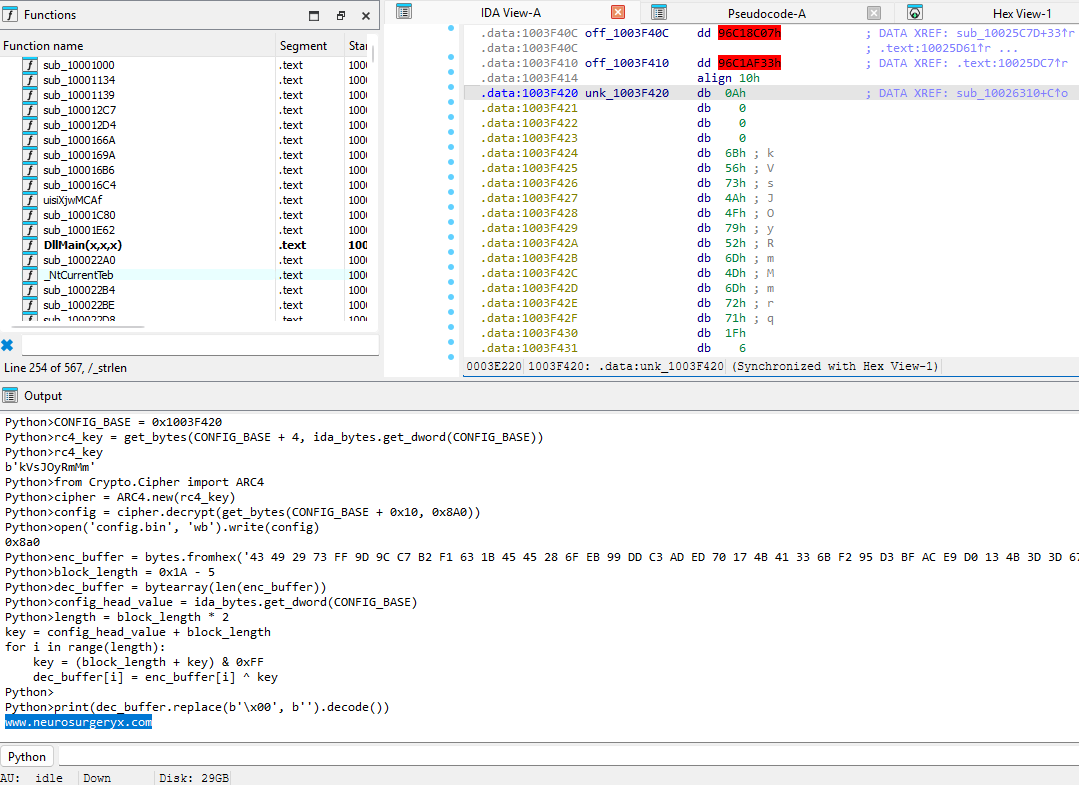The width and height of the screenshot is (1079, 785).
Task: Switch to the Hex View-1 tab
Action: (x=1022, y=14)
